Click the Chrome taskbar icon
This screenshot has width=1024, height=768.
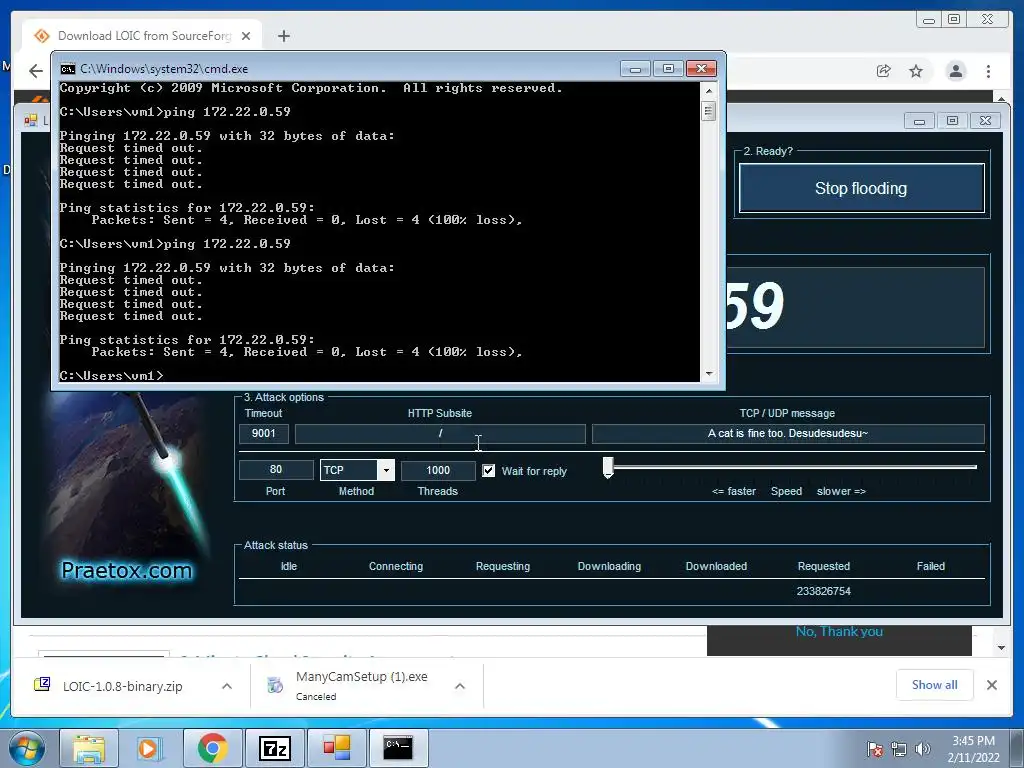[x=212, y=748]
